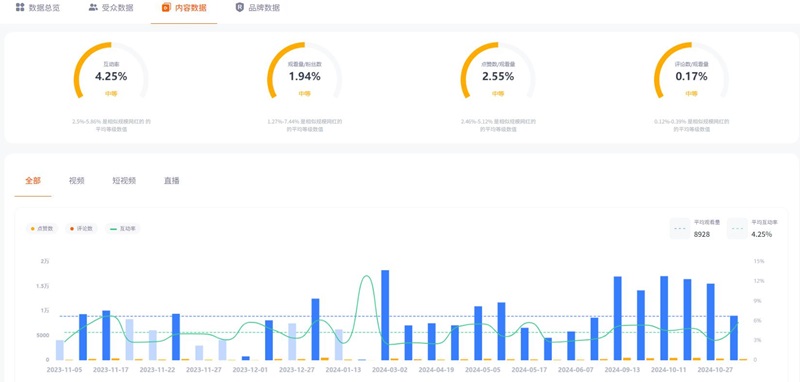
Task: Click the 4.25% average engagement value in chart header
Action: [762, 235]
